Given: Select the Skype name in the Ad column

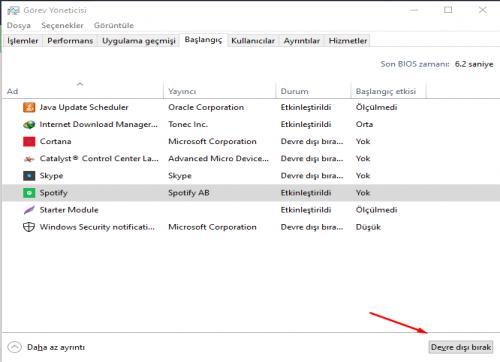Looking at the screenshot, I should coord(51,176).
